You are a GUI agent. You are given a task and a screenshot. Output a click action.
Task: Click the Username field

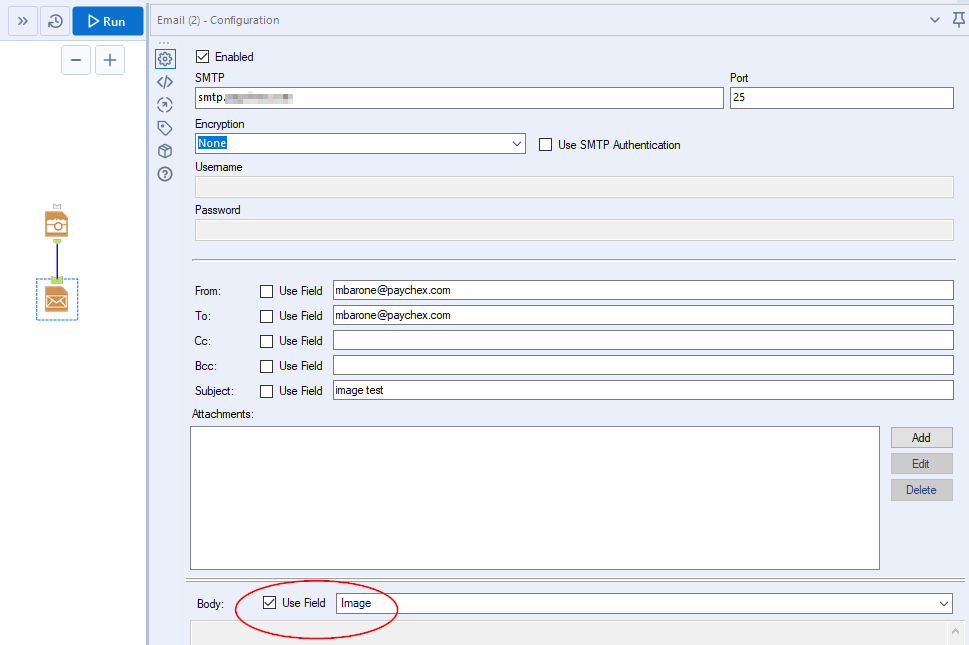point(574,187)
